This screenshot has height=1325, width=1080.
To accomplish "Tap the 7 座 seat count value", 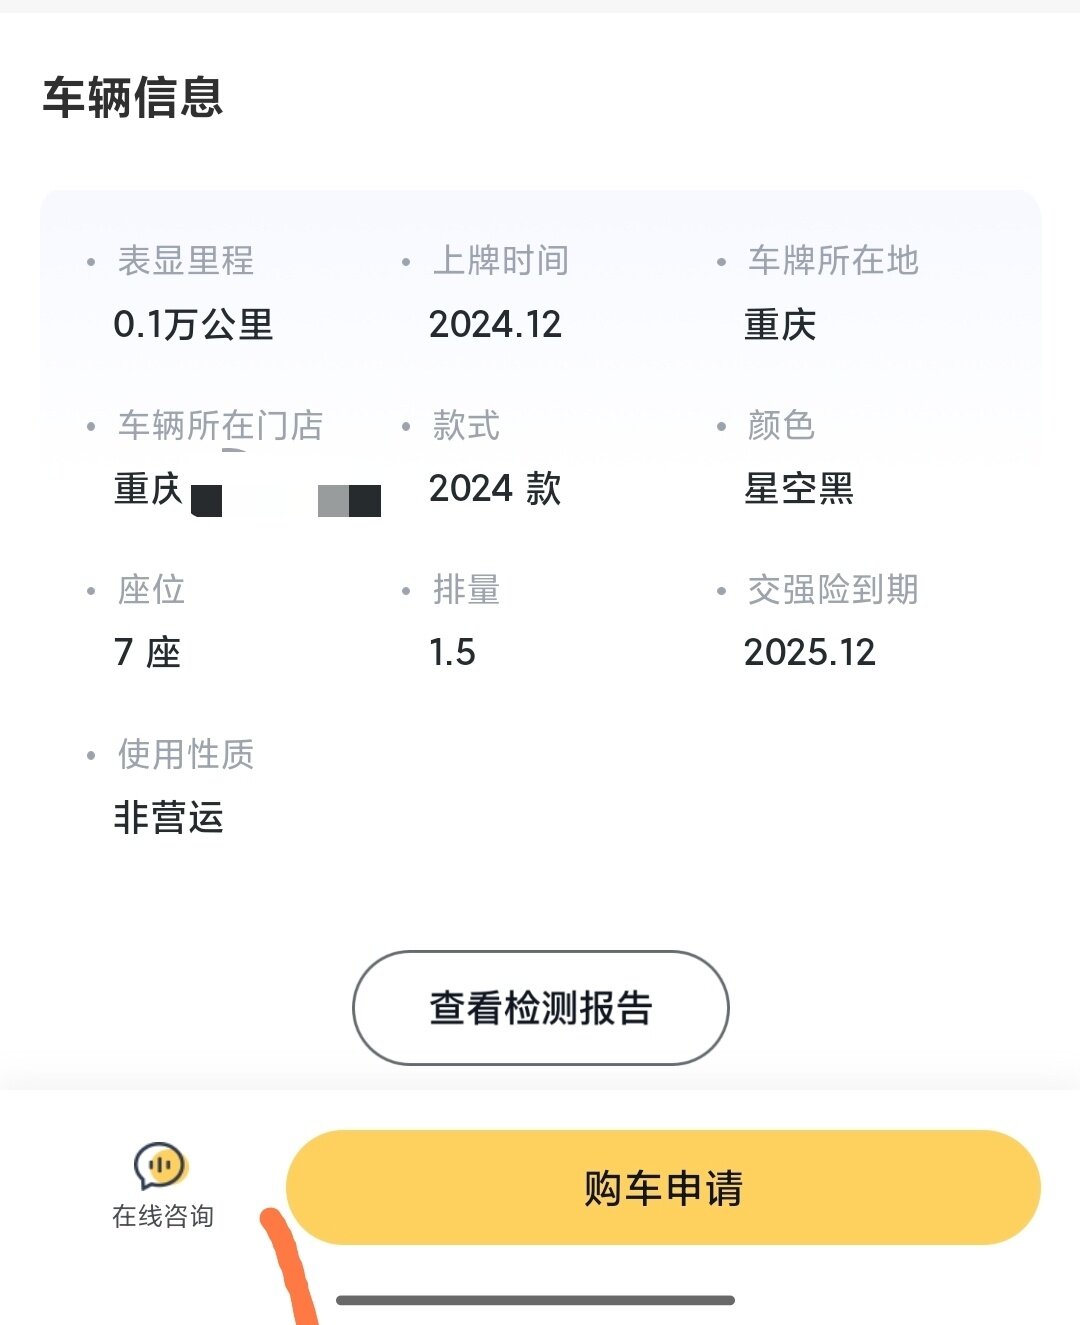I will pyautogui.click(x=147, y=653).
